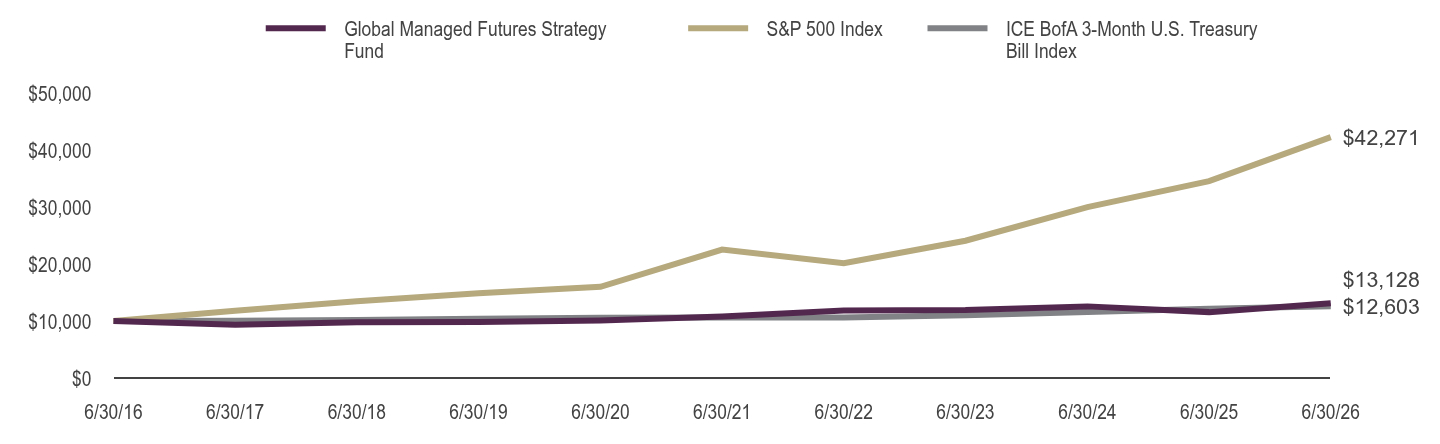This screenshot has height=444, width=1440.
Task: Click the 6/30/26 x-axis date label
Action: [x=1330, y=412]
